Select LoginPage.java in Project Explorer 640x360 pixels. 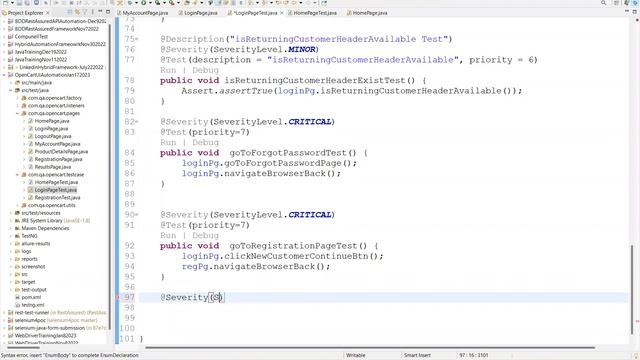pos(51,129)
